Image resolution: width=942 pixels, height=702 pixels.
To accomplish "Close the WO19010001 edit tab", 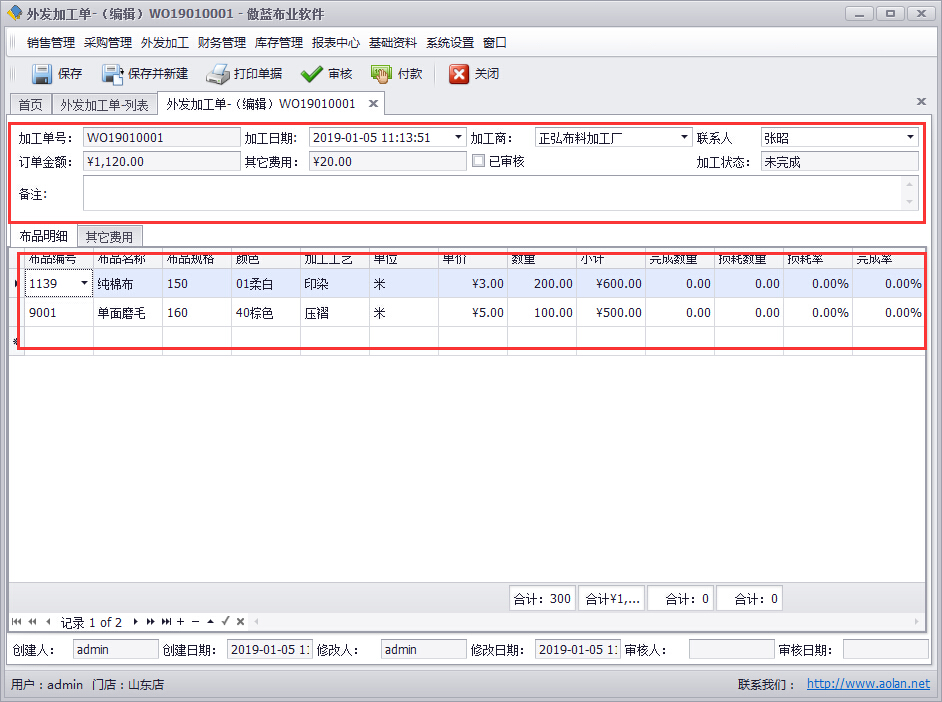I will [373, 103].
